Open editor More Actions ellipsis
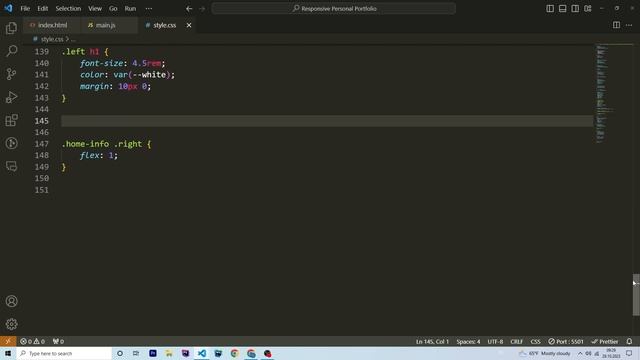This screenshot has height=360, width=640. (629, 25)
